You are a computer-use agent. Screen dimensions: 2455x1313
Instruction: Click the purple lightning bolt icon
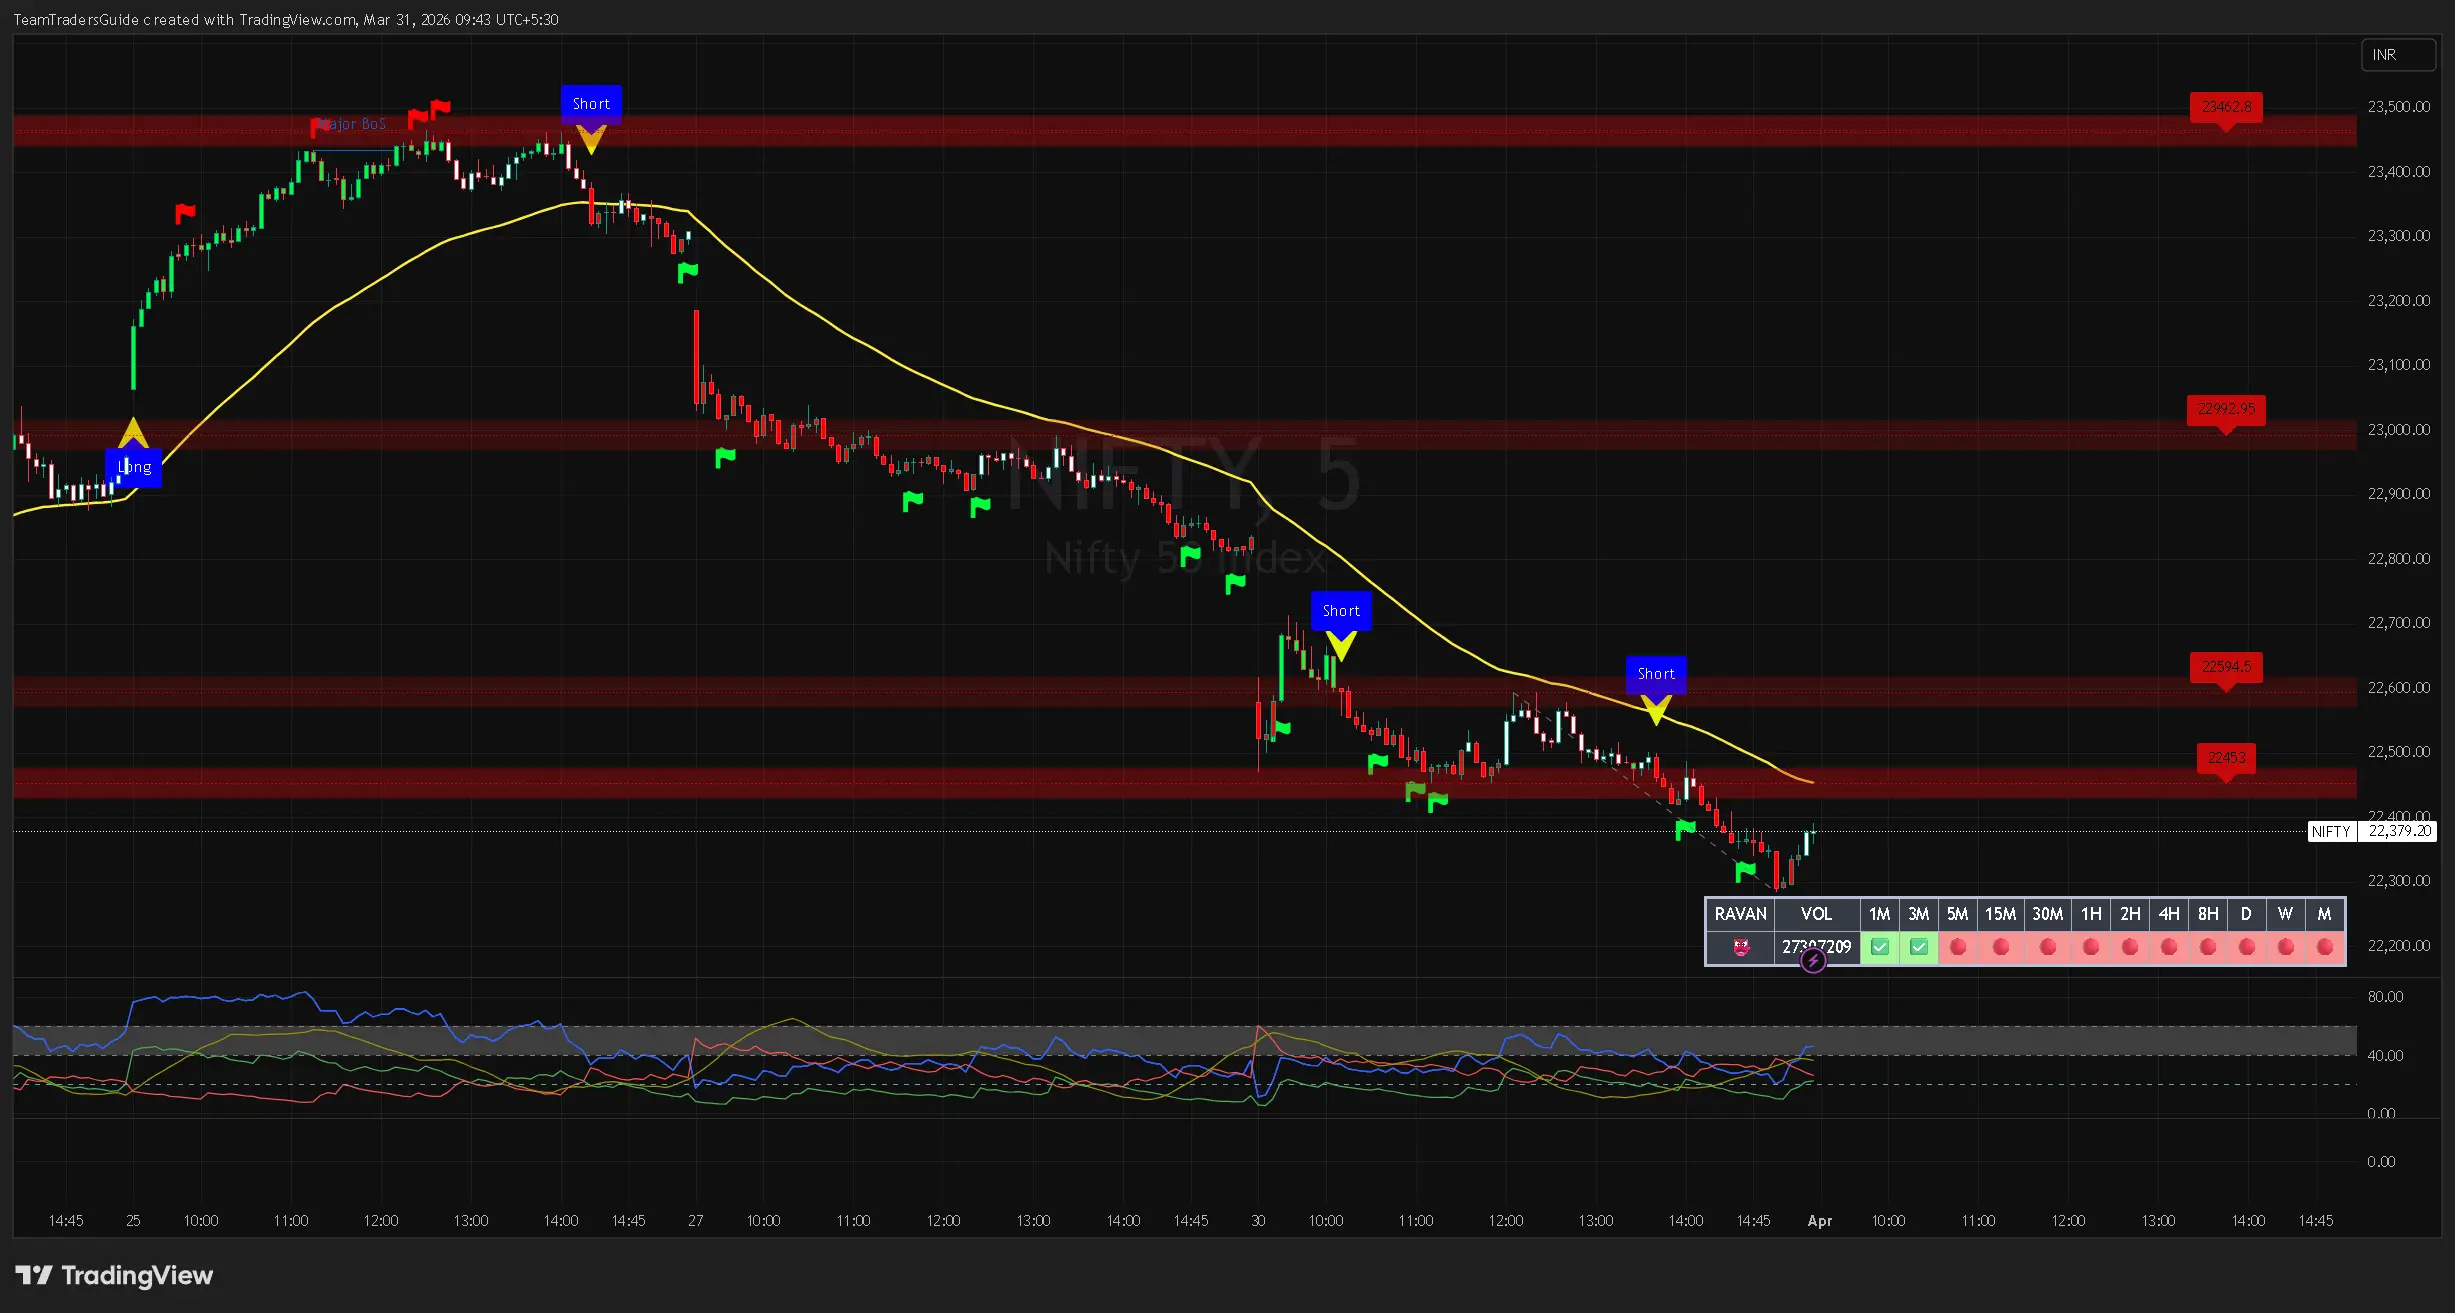[x=1813, y=961]
